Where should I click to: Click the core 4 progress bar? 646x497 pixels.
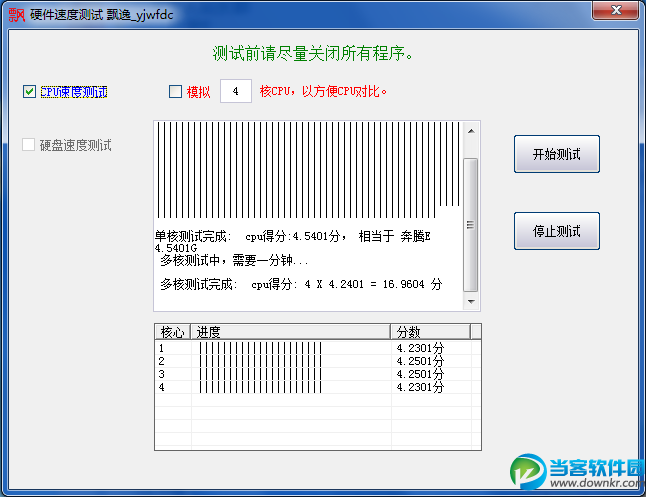[x=260, y=387]
